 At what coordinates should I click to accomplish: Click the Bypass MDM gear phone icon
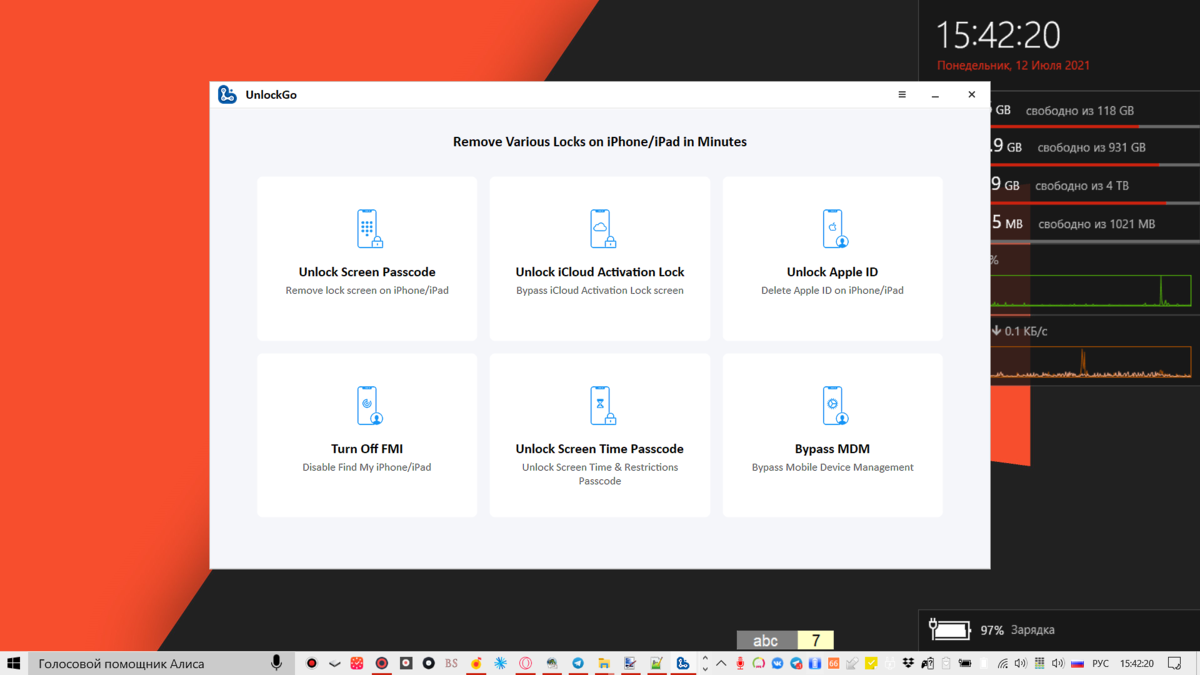coord(834,406)
